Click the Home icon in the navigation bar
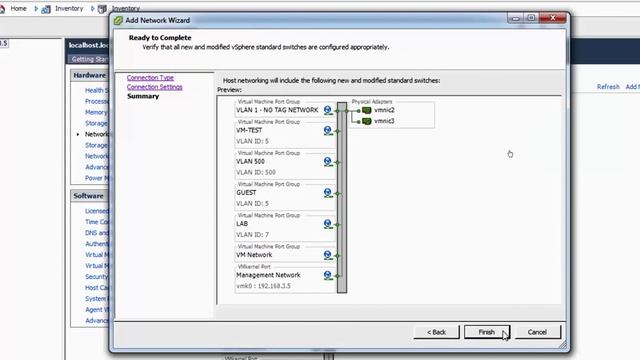Screen dimensions: 640x360 (x=2, y=9)
